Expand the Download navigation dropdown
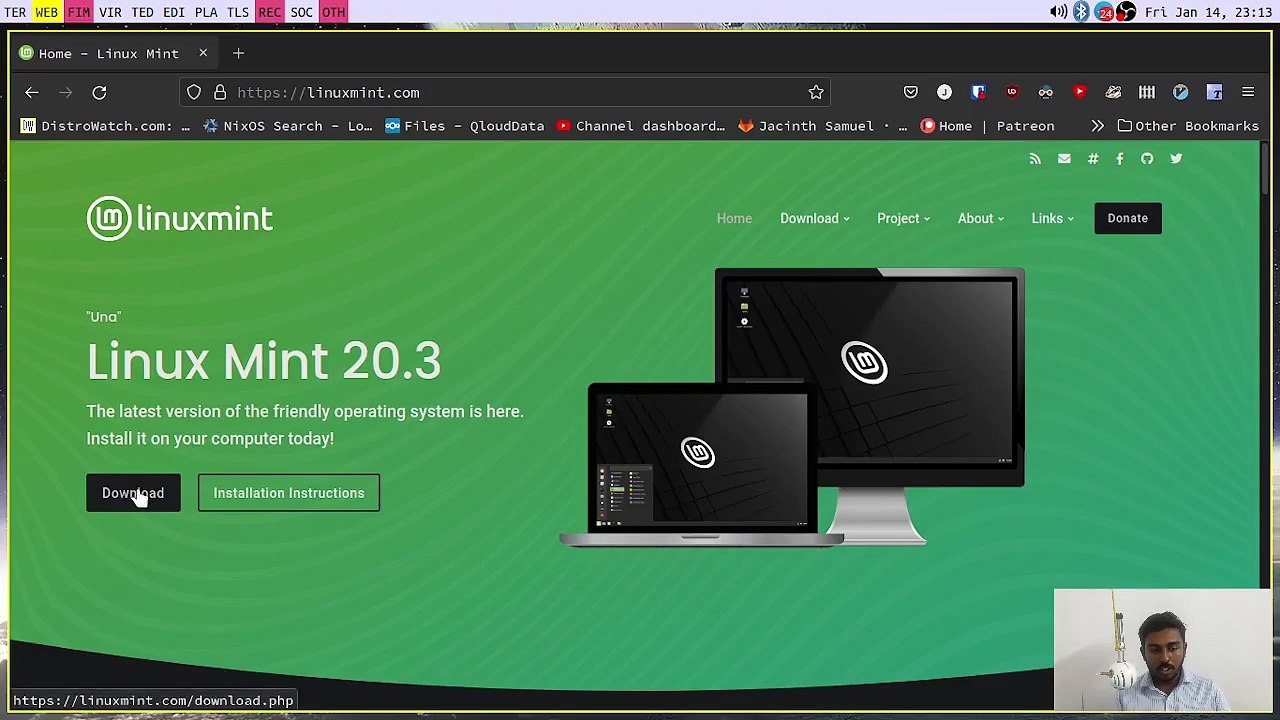The height and width of the screenshot is (720, 1280). 814,218
